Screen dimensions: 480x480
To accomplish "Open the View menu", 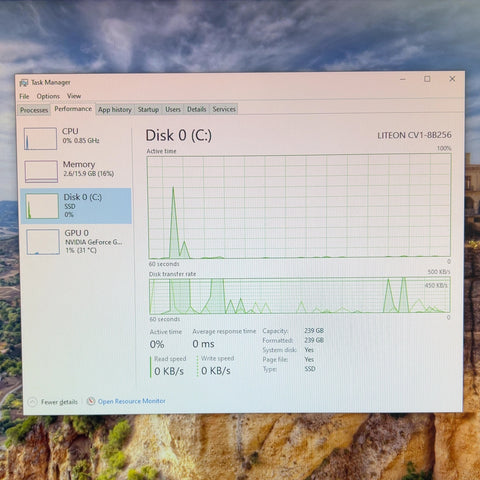I will pyautogui.click(x=74, y=96).
